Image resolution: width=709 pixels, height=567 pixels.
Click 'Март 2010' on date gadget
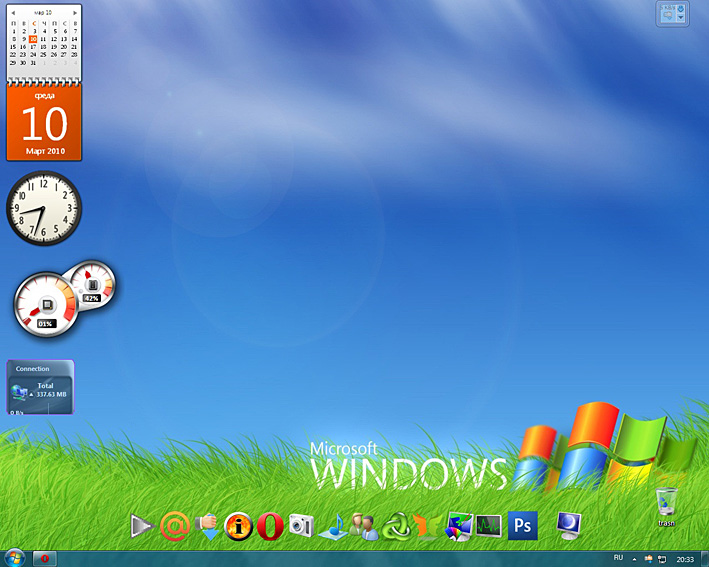pos(45,151)
